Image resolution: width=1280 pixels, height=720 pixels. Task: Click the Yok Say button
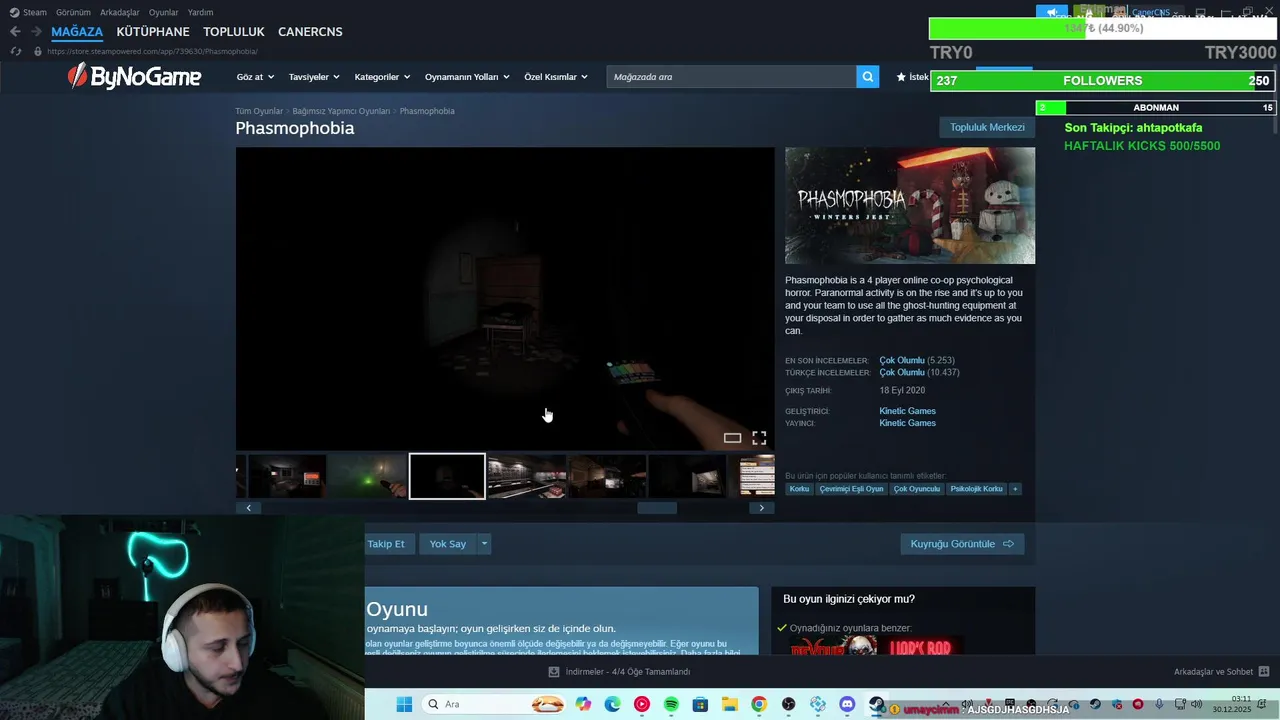tap(448, 544)
